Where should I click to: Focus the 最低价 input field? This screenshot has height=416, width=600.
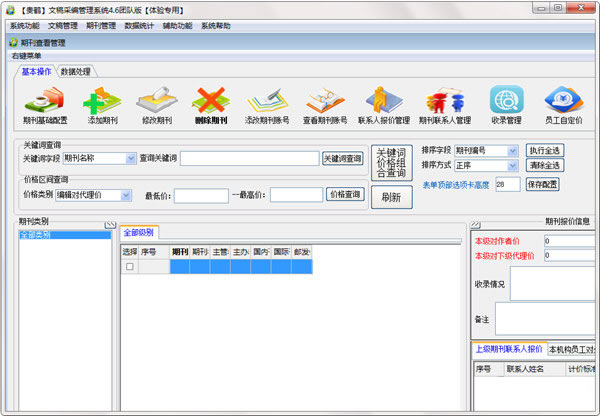(x=201, y=196)
